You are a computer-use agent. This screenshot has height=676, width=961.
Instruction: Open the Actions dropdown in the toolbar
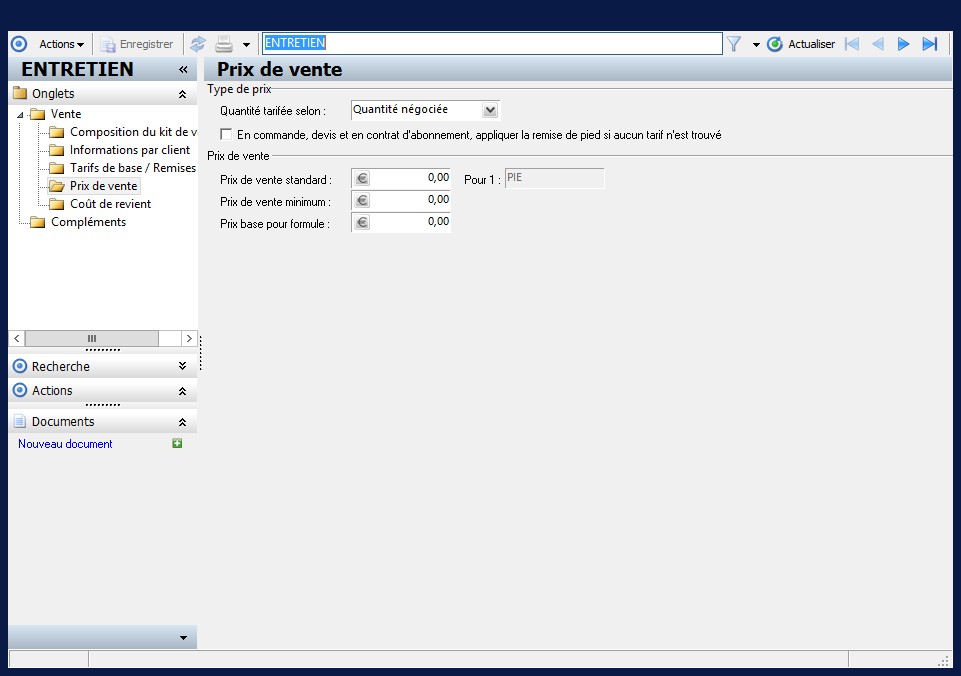(x=61, y=44)
